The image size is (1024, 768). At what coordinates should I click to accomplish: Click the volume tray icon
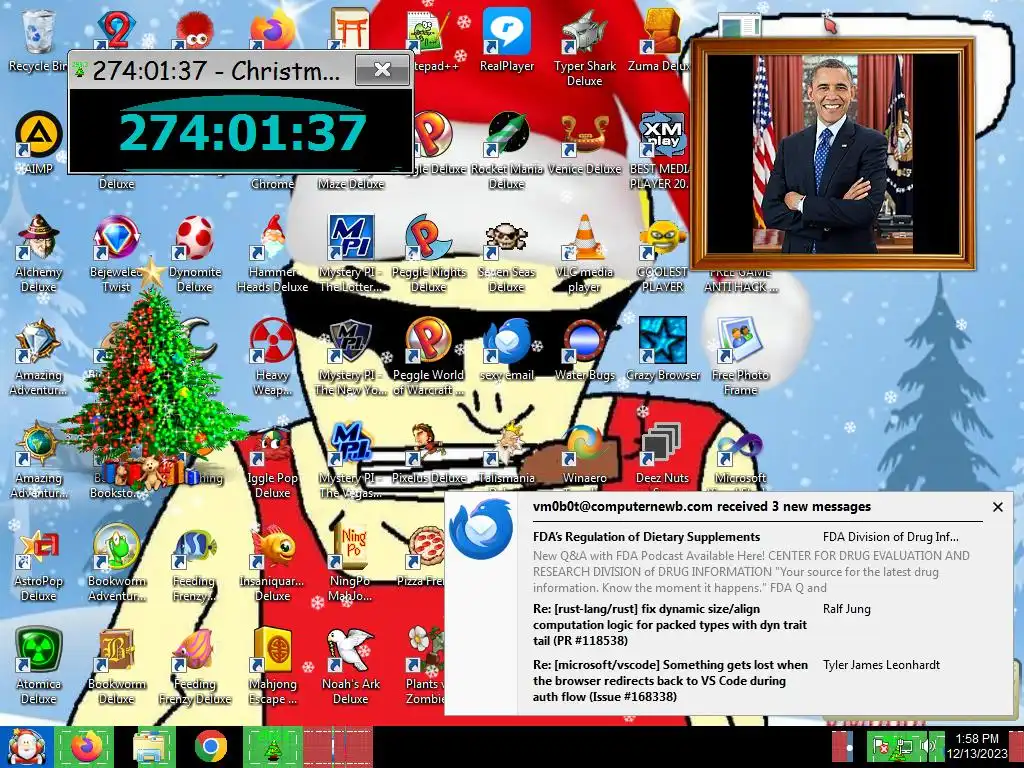click(x=928, y=746)
